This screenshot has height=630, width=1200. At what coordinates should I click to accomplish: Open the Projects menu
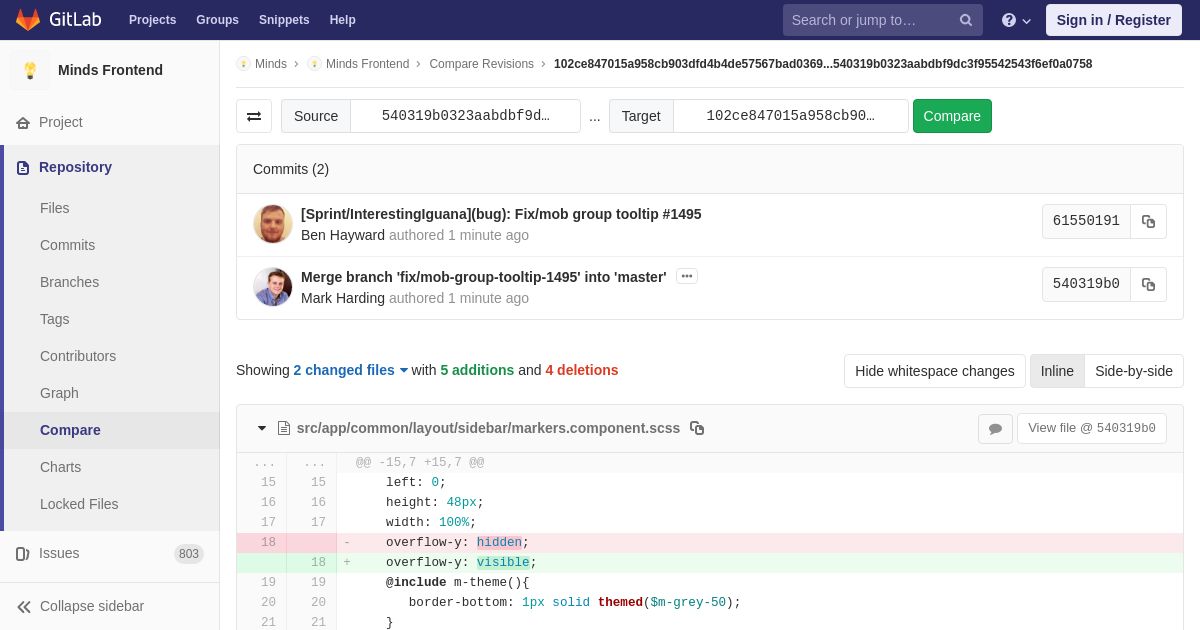coord(152,20)
